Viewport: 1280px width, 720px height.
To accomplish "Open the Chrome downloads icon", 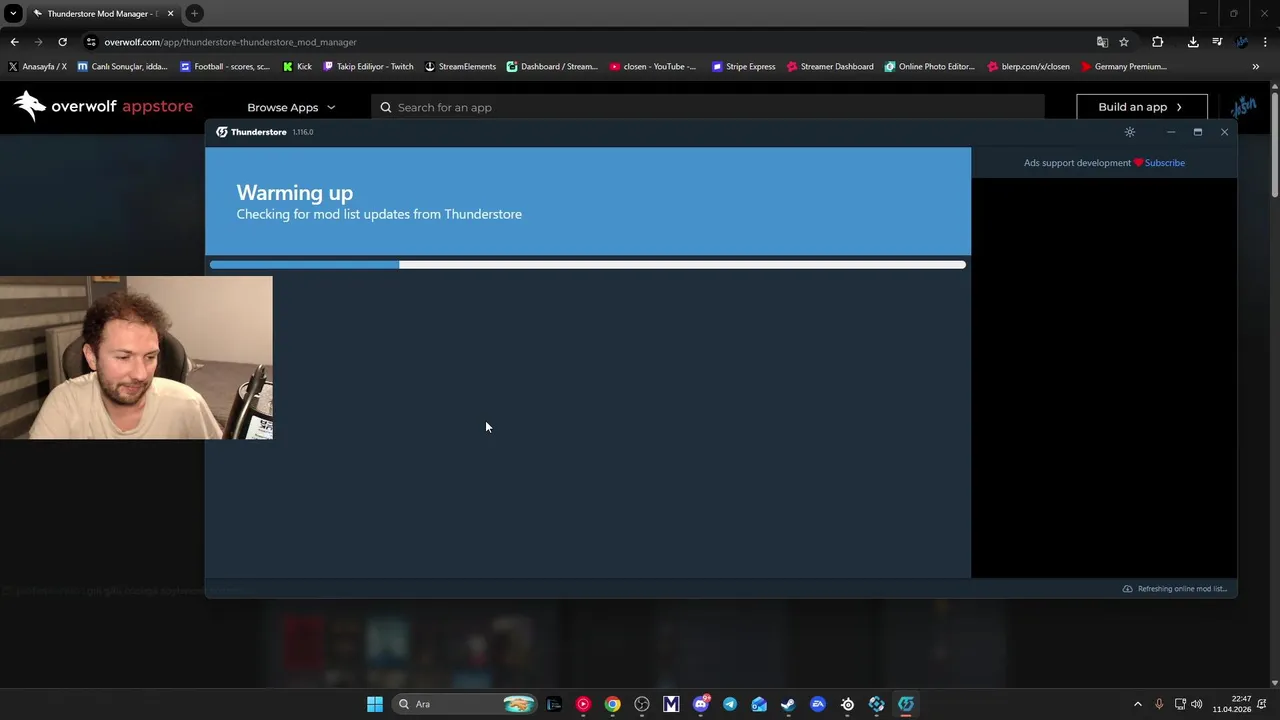I will coord(1193,42).
